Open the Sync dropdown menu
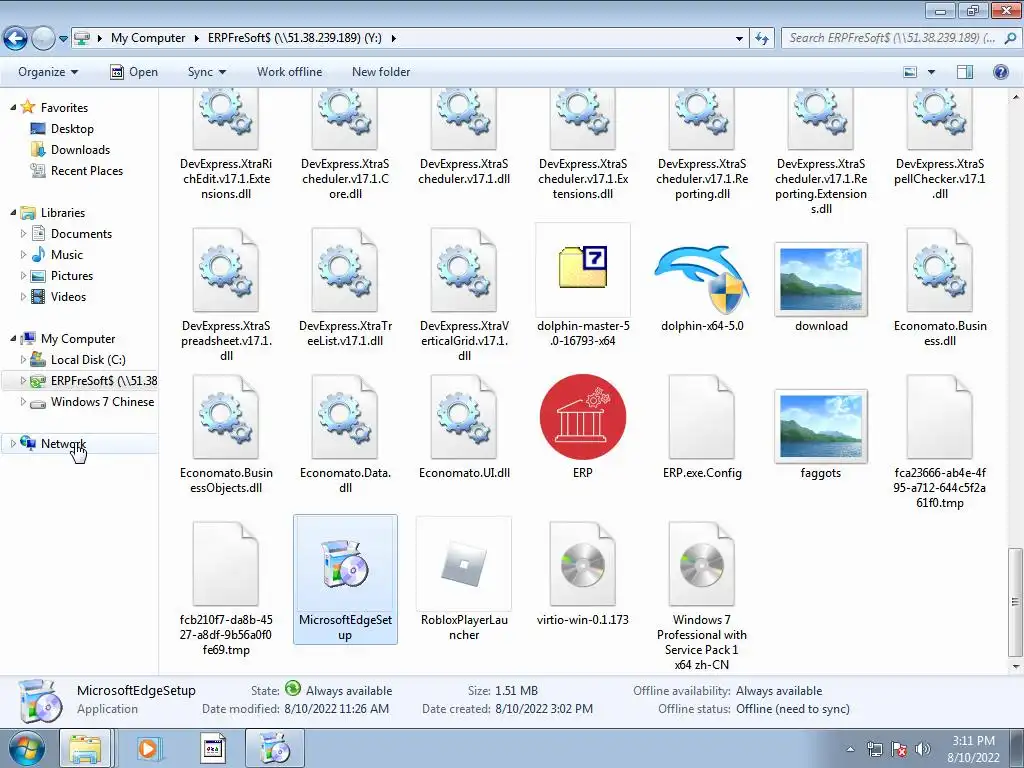The width and height of the screenshot is (1024, 768). coord(206,72)
